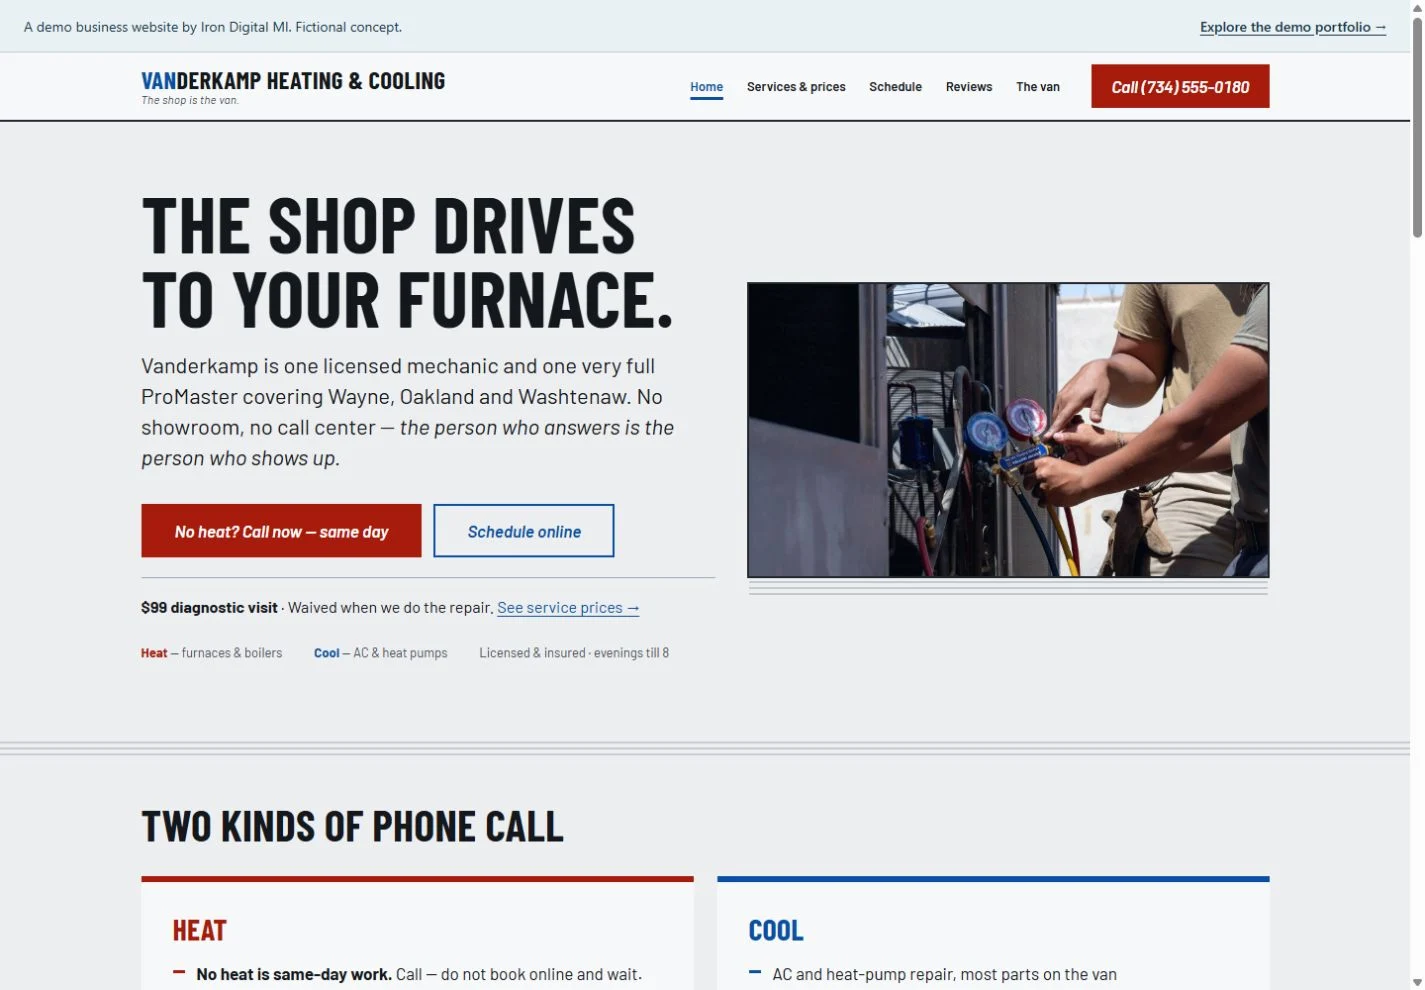Open Explore the demo portfolio link
The width and height of the screenshot is (1425, 990).
click(1293, 27)
